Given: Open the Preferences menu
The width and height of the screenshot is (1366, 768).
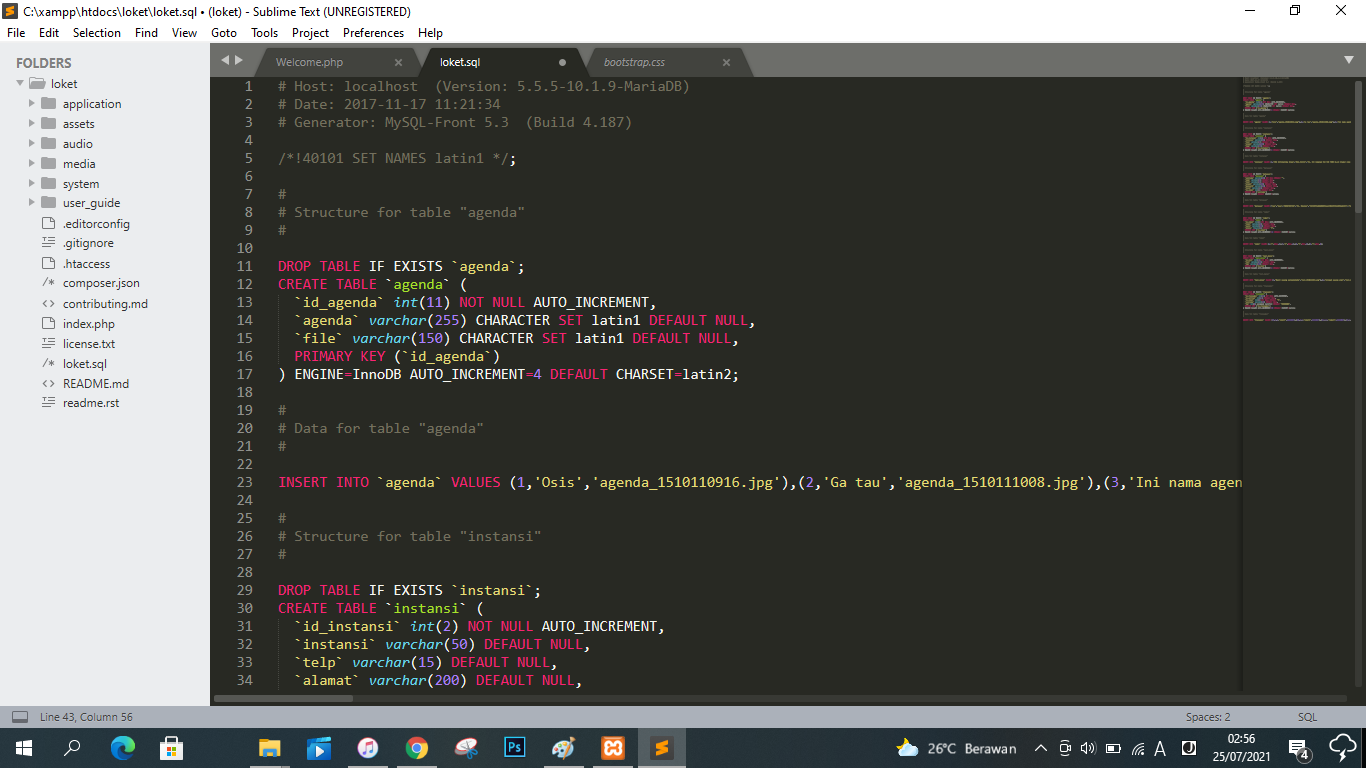Looking at the screenshot, I should pyautogui.click(x=373, y=33).
